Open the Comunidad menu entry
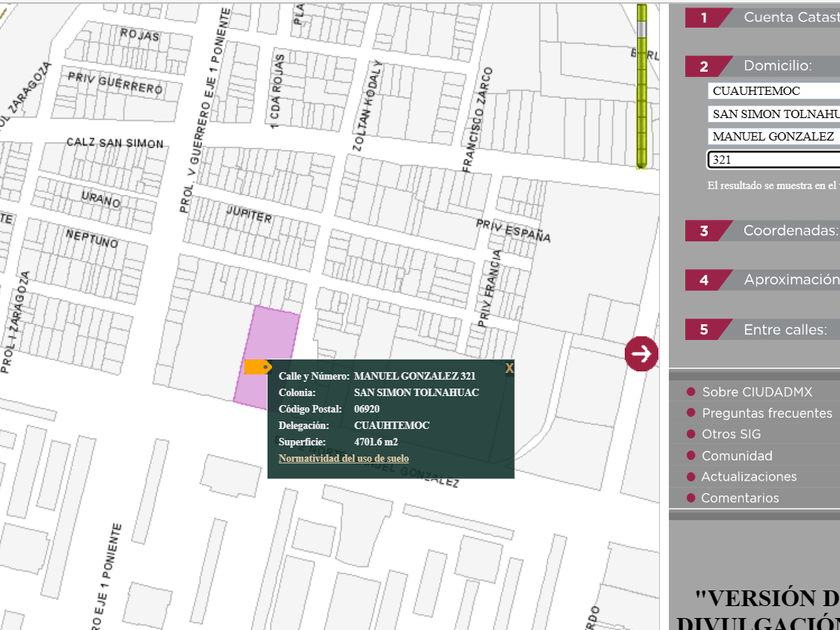Viewport: 840px width, 630px height. tap(736, 456)
